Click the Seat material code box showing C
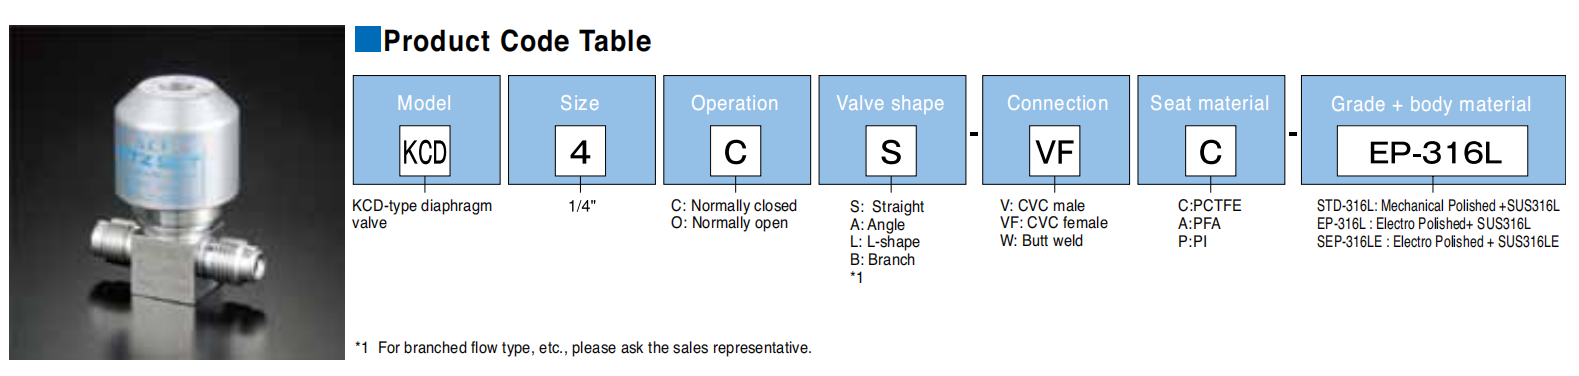The image size is (1579, 376). tap(1210, 151)
